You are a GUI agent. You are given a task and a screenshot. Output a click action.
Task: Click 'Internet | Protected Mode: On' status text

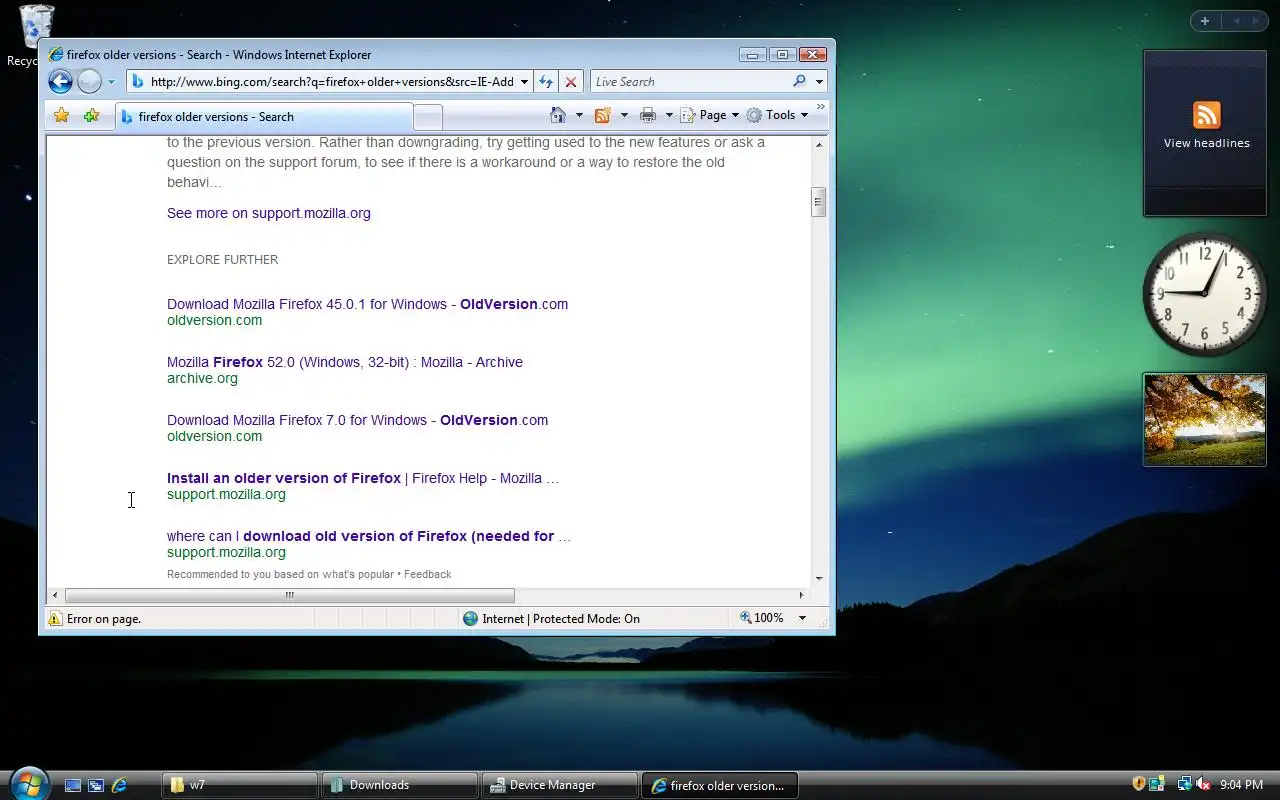pyautogui.click(x=561, y=619)
